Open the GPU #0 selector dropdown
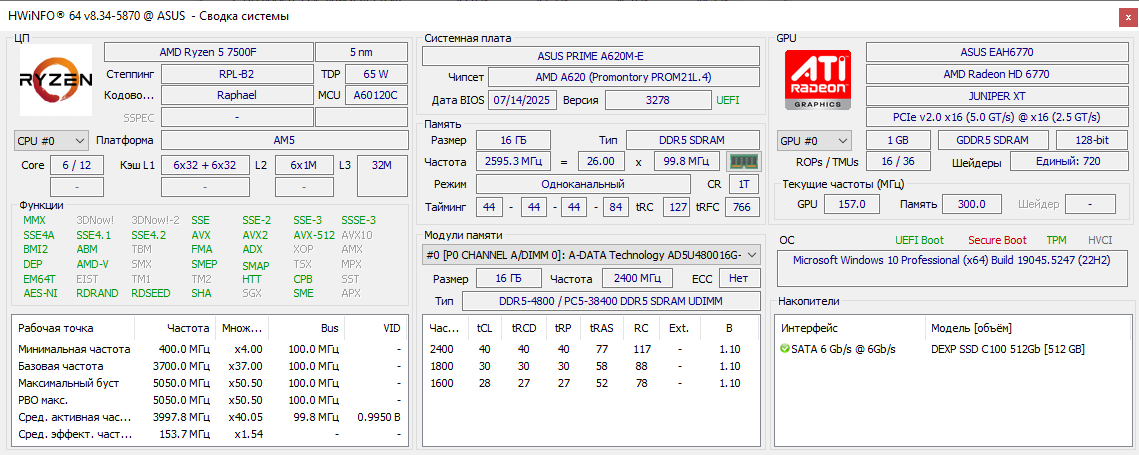Image resolution: width=1139 pixels, height=455 pixels. click(814, 140)
